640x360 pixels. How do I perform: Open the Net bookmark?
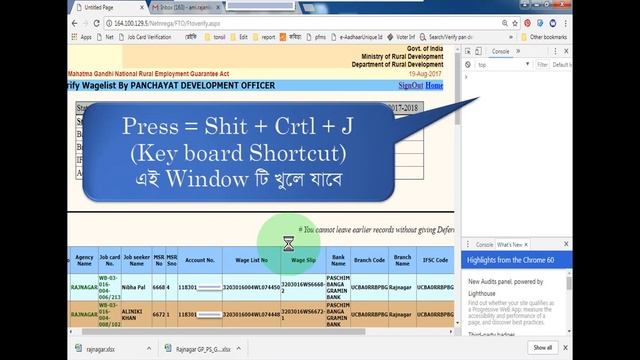(105, 37)
